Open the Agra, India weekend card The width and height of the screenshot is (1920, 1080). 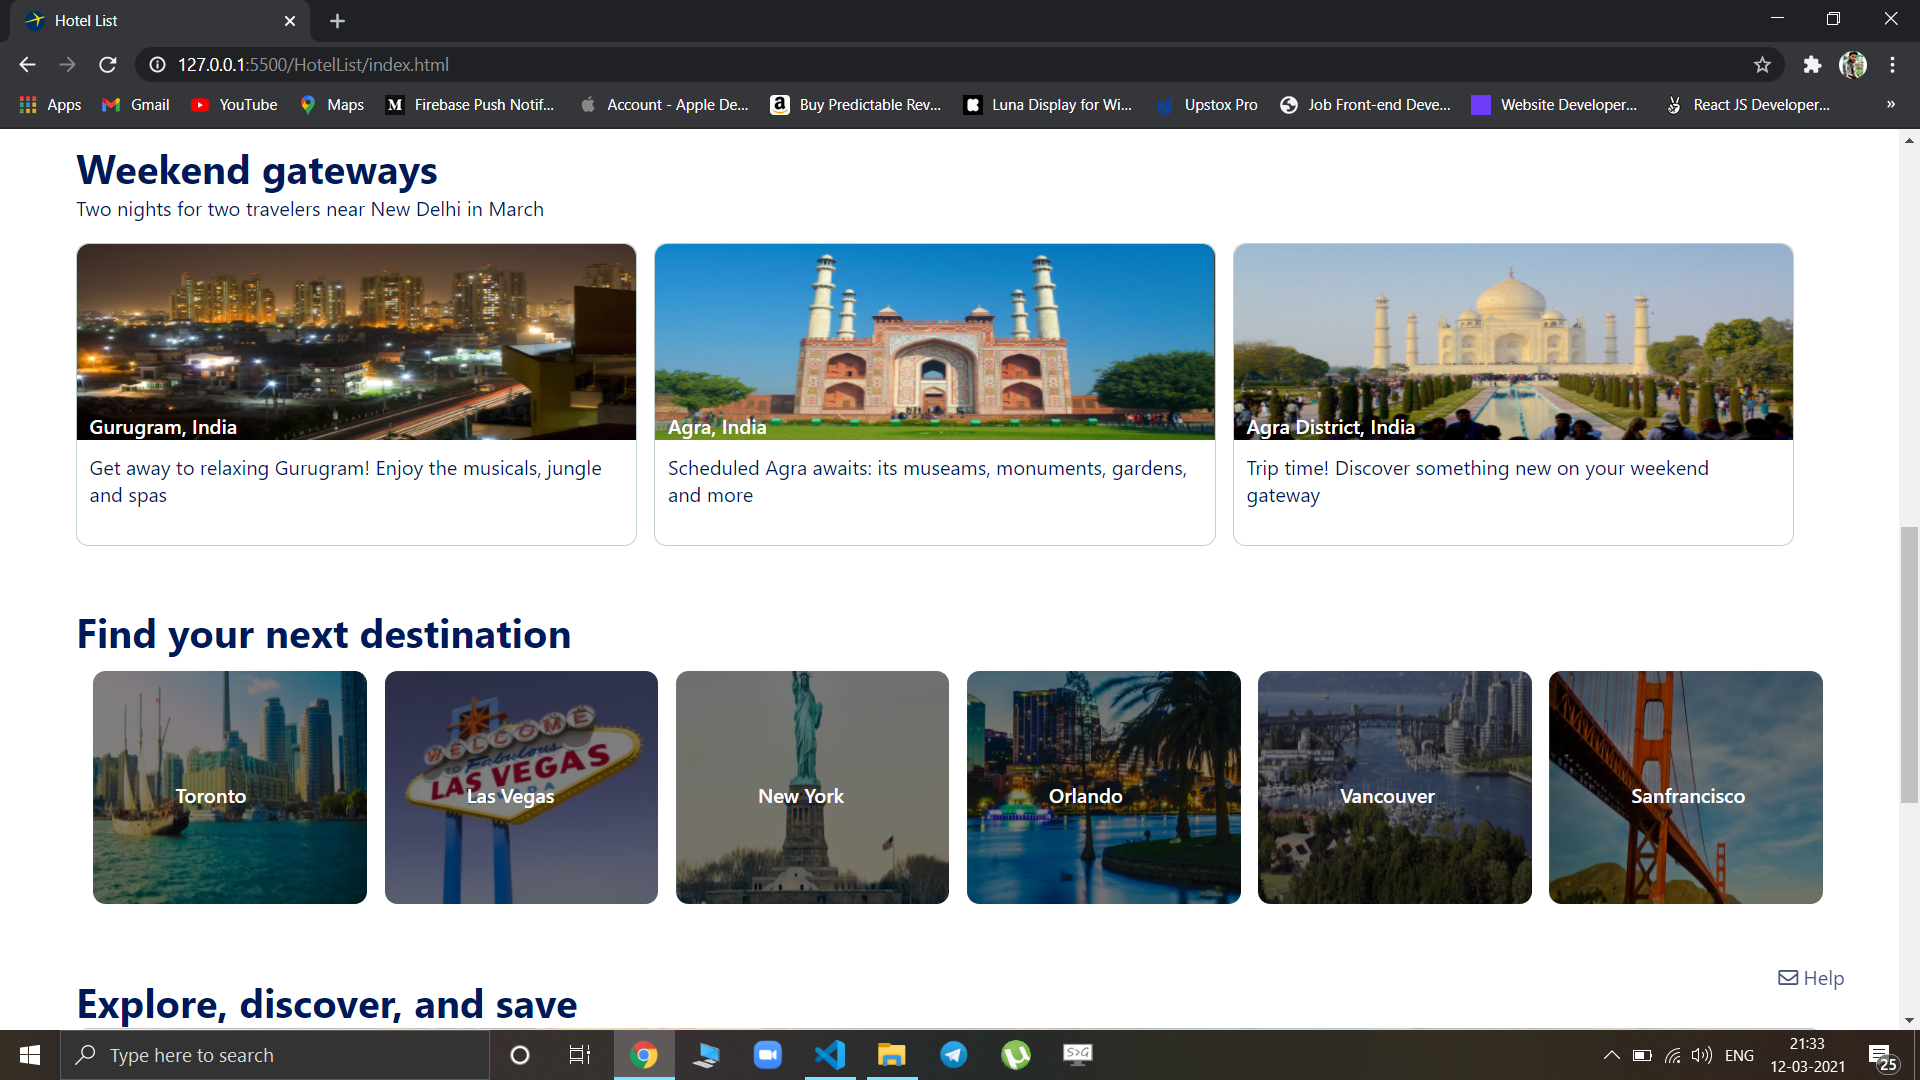click(x=934, y=393)
